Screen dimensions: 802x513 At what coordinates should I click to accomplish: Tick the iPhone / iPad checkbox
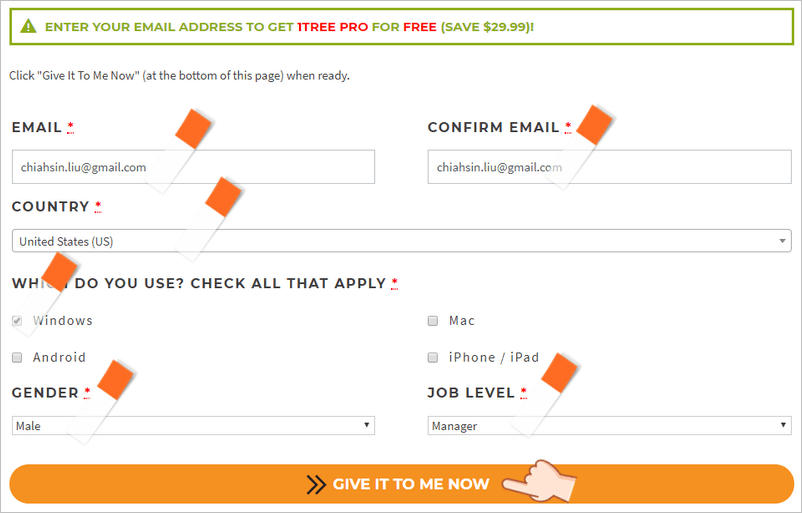(x=433, y=358)
